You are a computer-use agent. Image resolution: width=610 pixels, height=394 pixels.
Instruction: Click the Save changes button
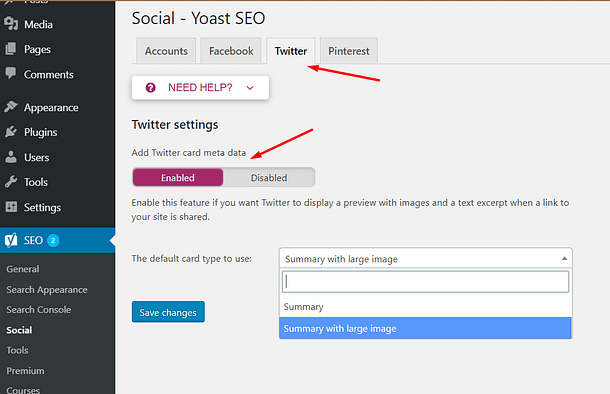click(x=168, y=312)
